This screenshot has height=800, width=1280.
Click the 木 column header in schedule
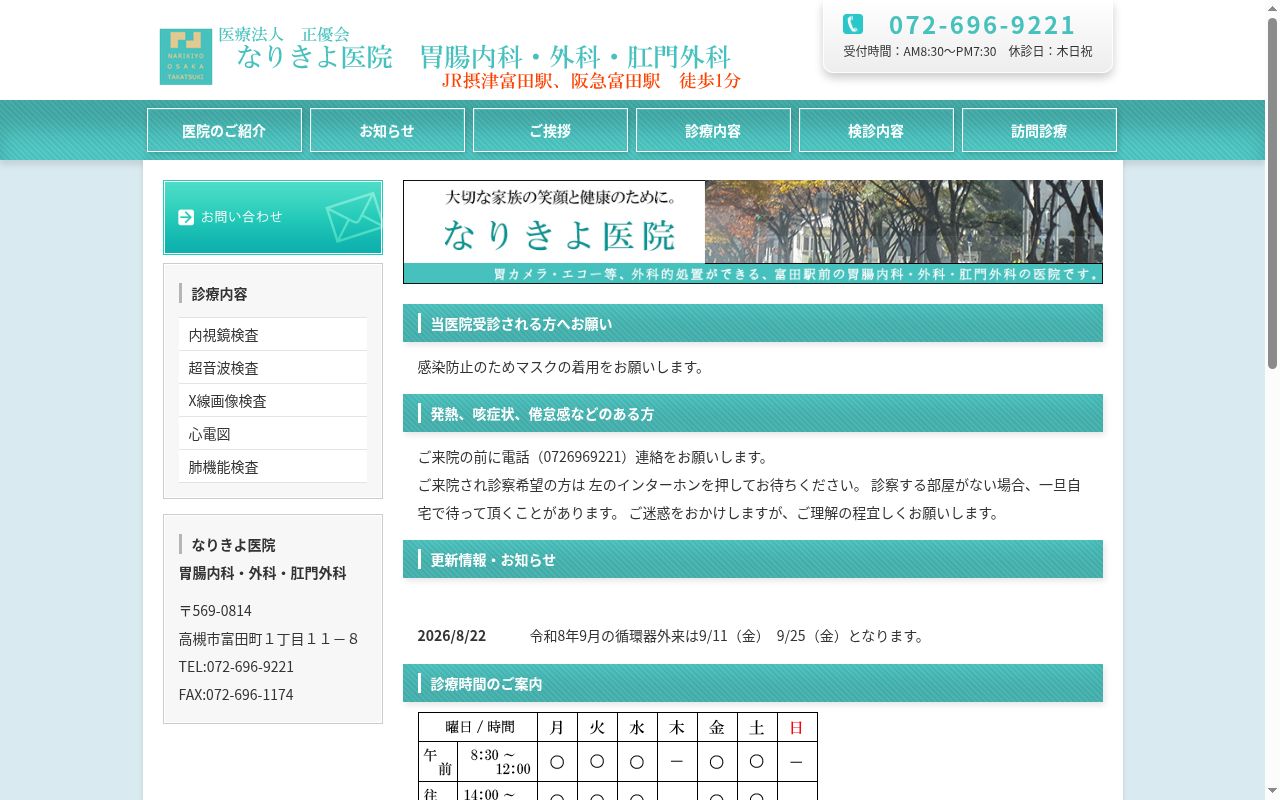[677, 727]
